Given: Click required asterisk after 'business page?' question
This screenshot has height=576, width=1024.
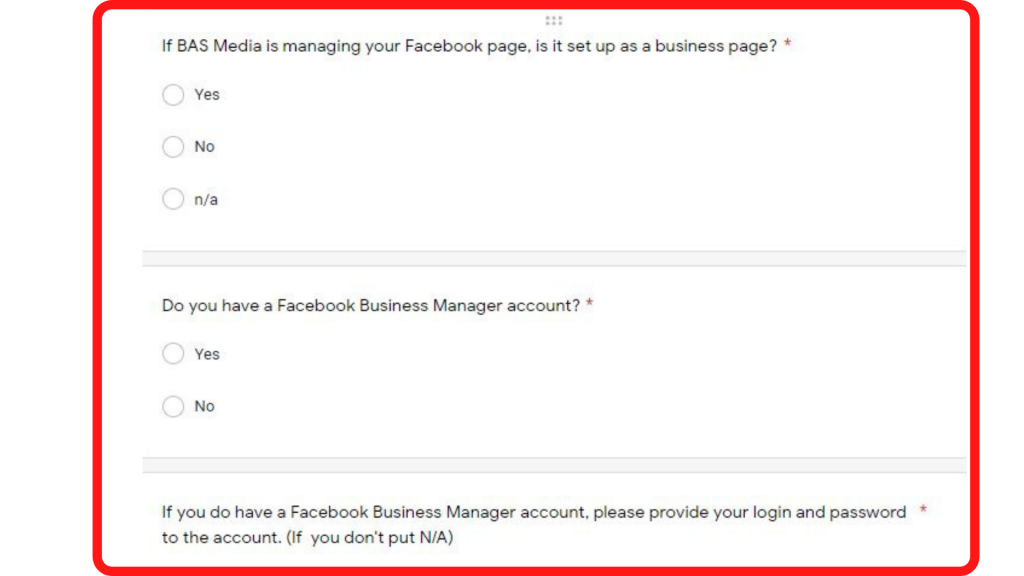Looking at the screenshot, I should pyautogui.click(x=788, y=45).
